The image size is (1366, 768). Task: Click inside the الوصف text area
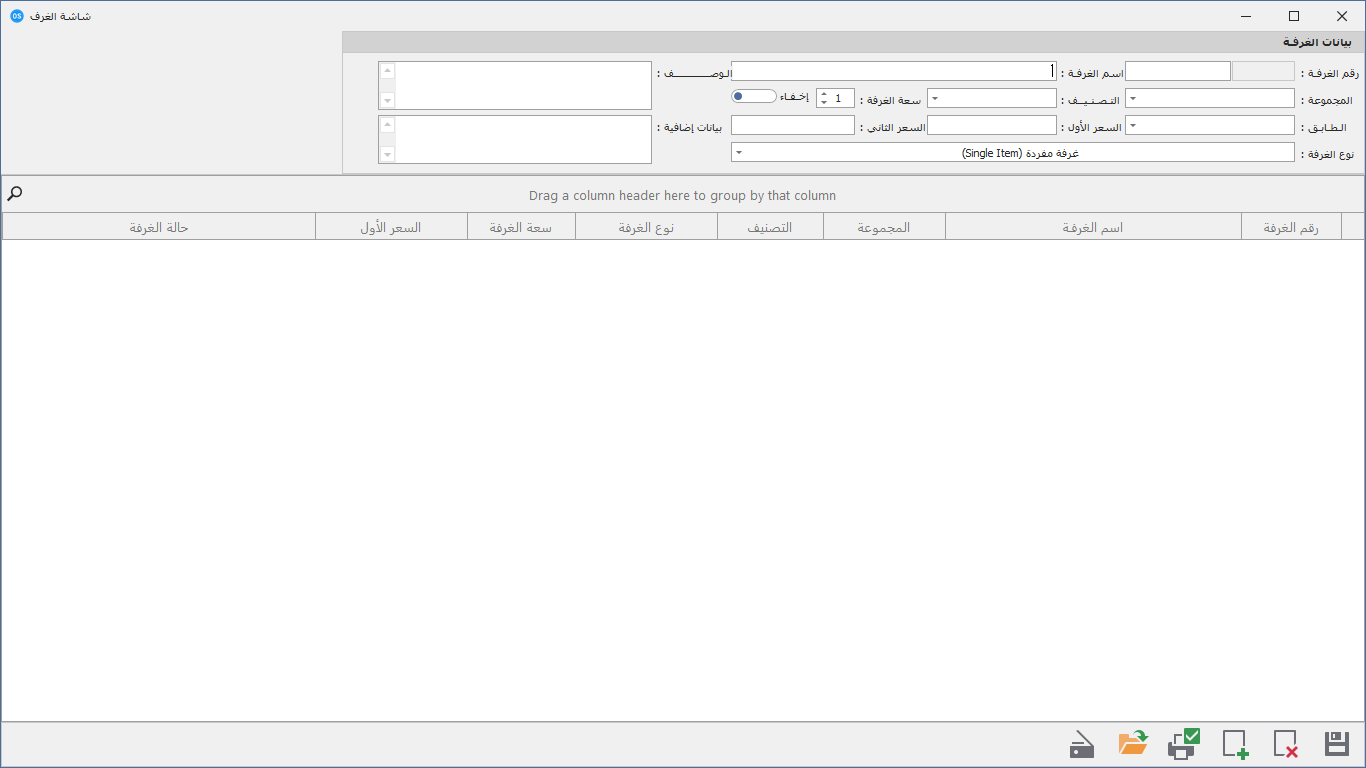coord(515,86)
